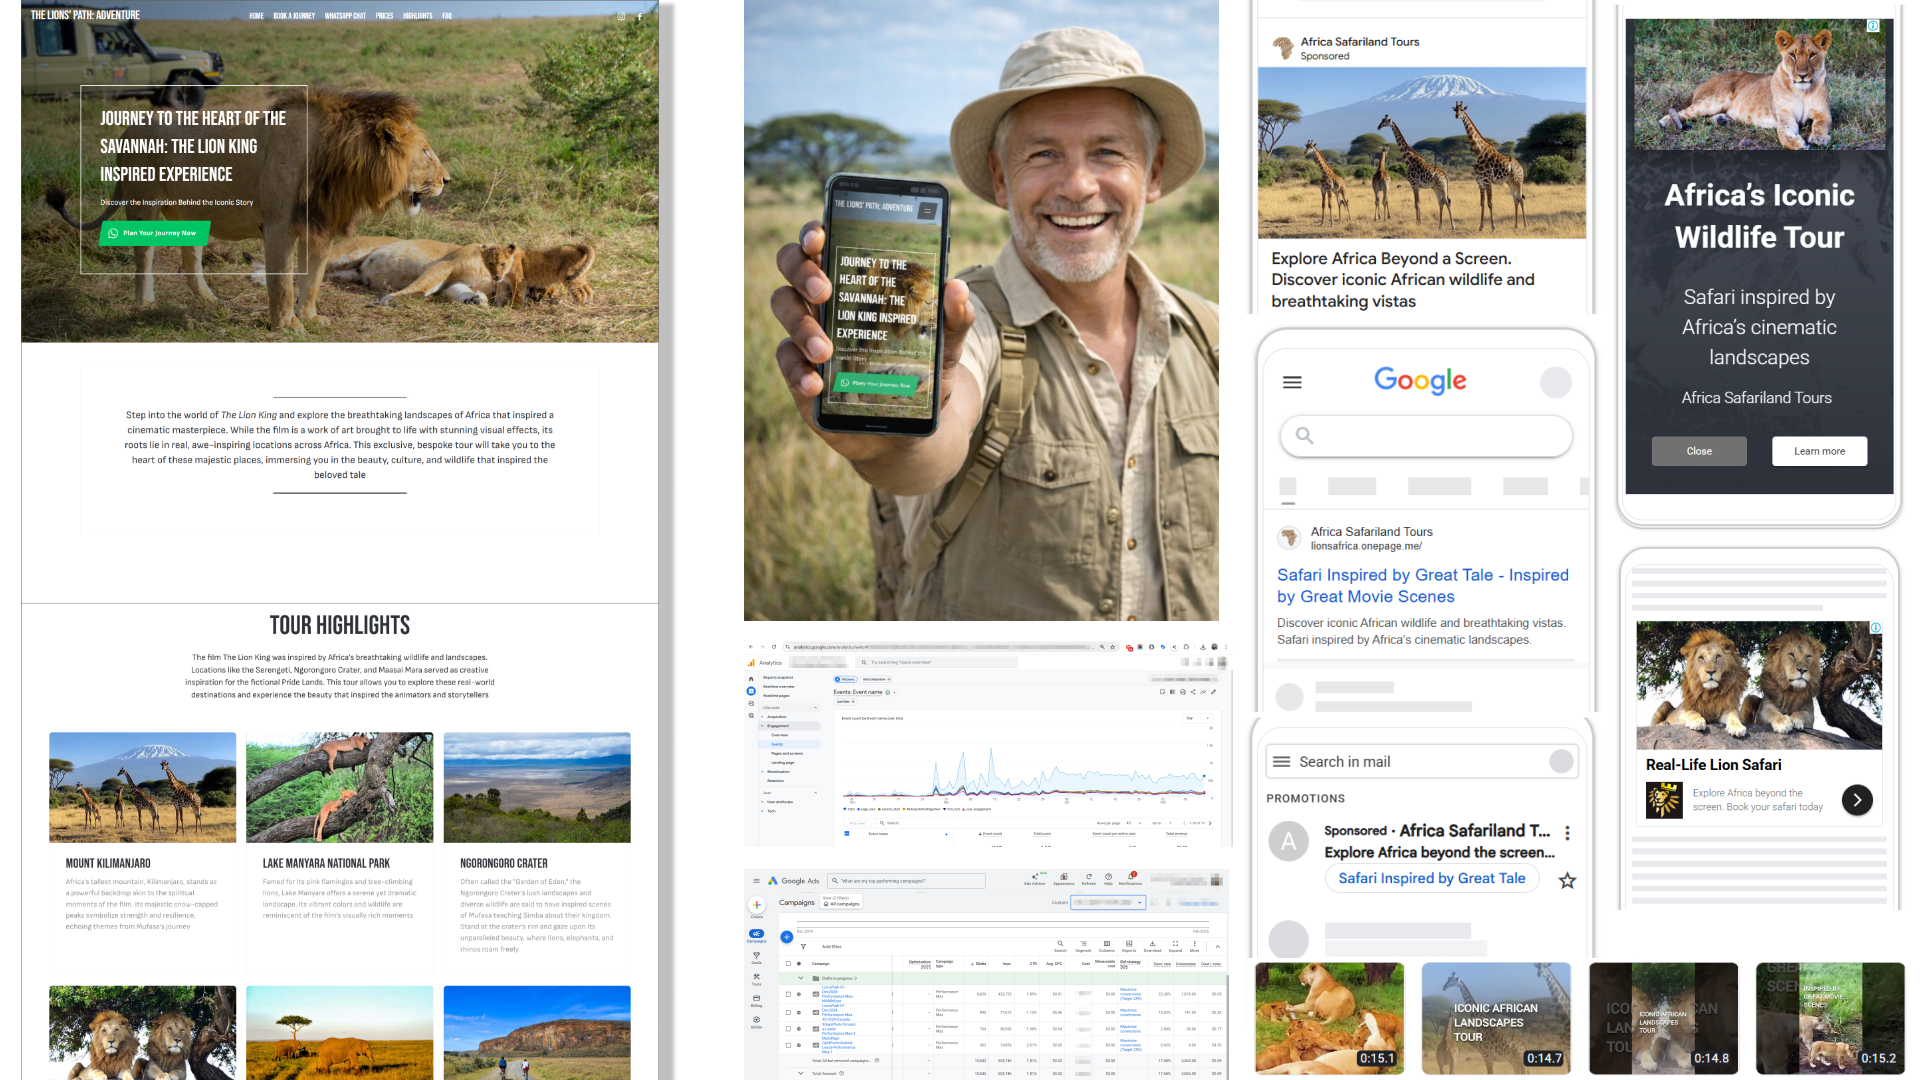Open Admin in the Google Ads sidebar
This screenshot has width=1920, height=1080.
tap(756, 1022)
